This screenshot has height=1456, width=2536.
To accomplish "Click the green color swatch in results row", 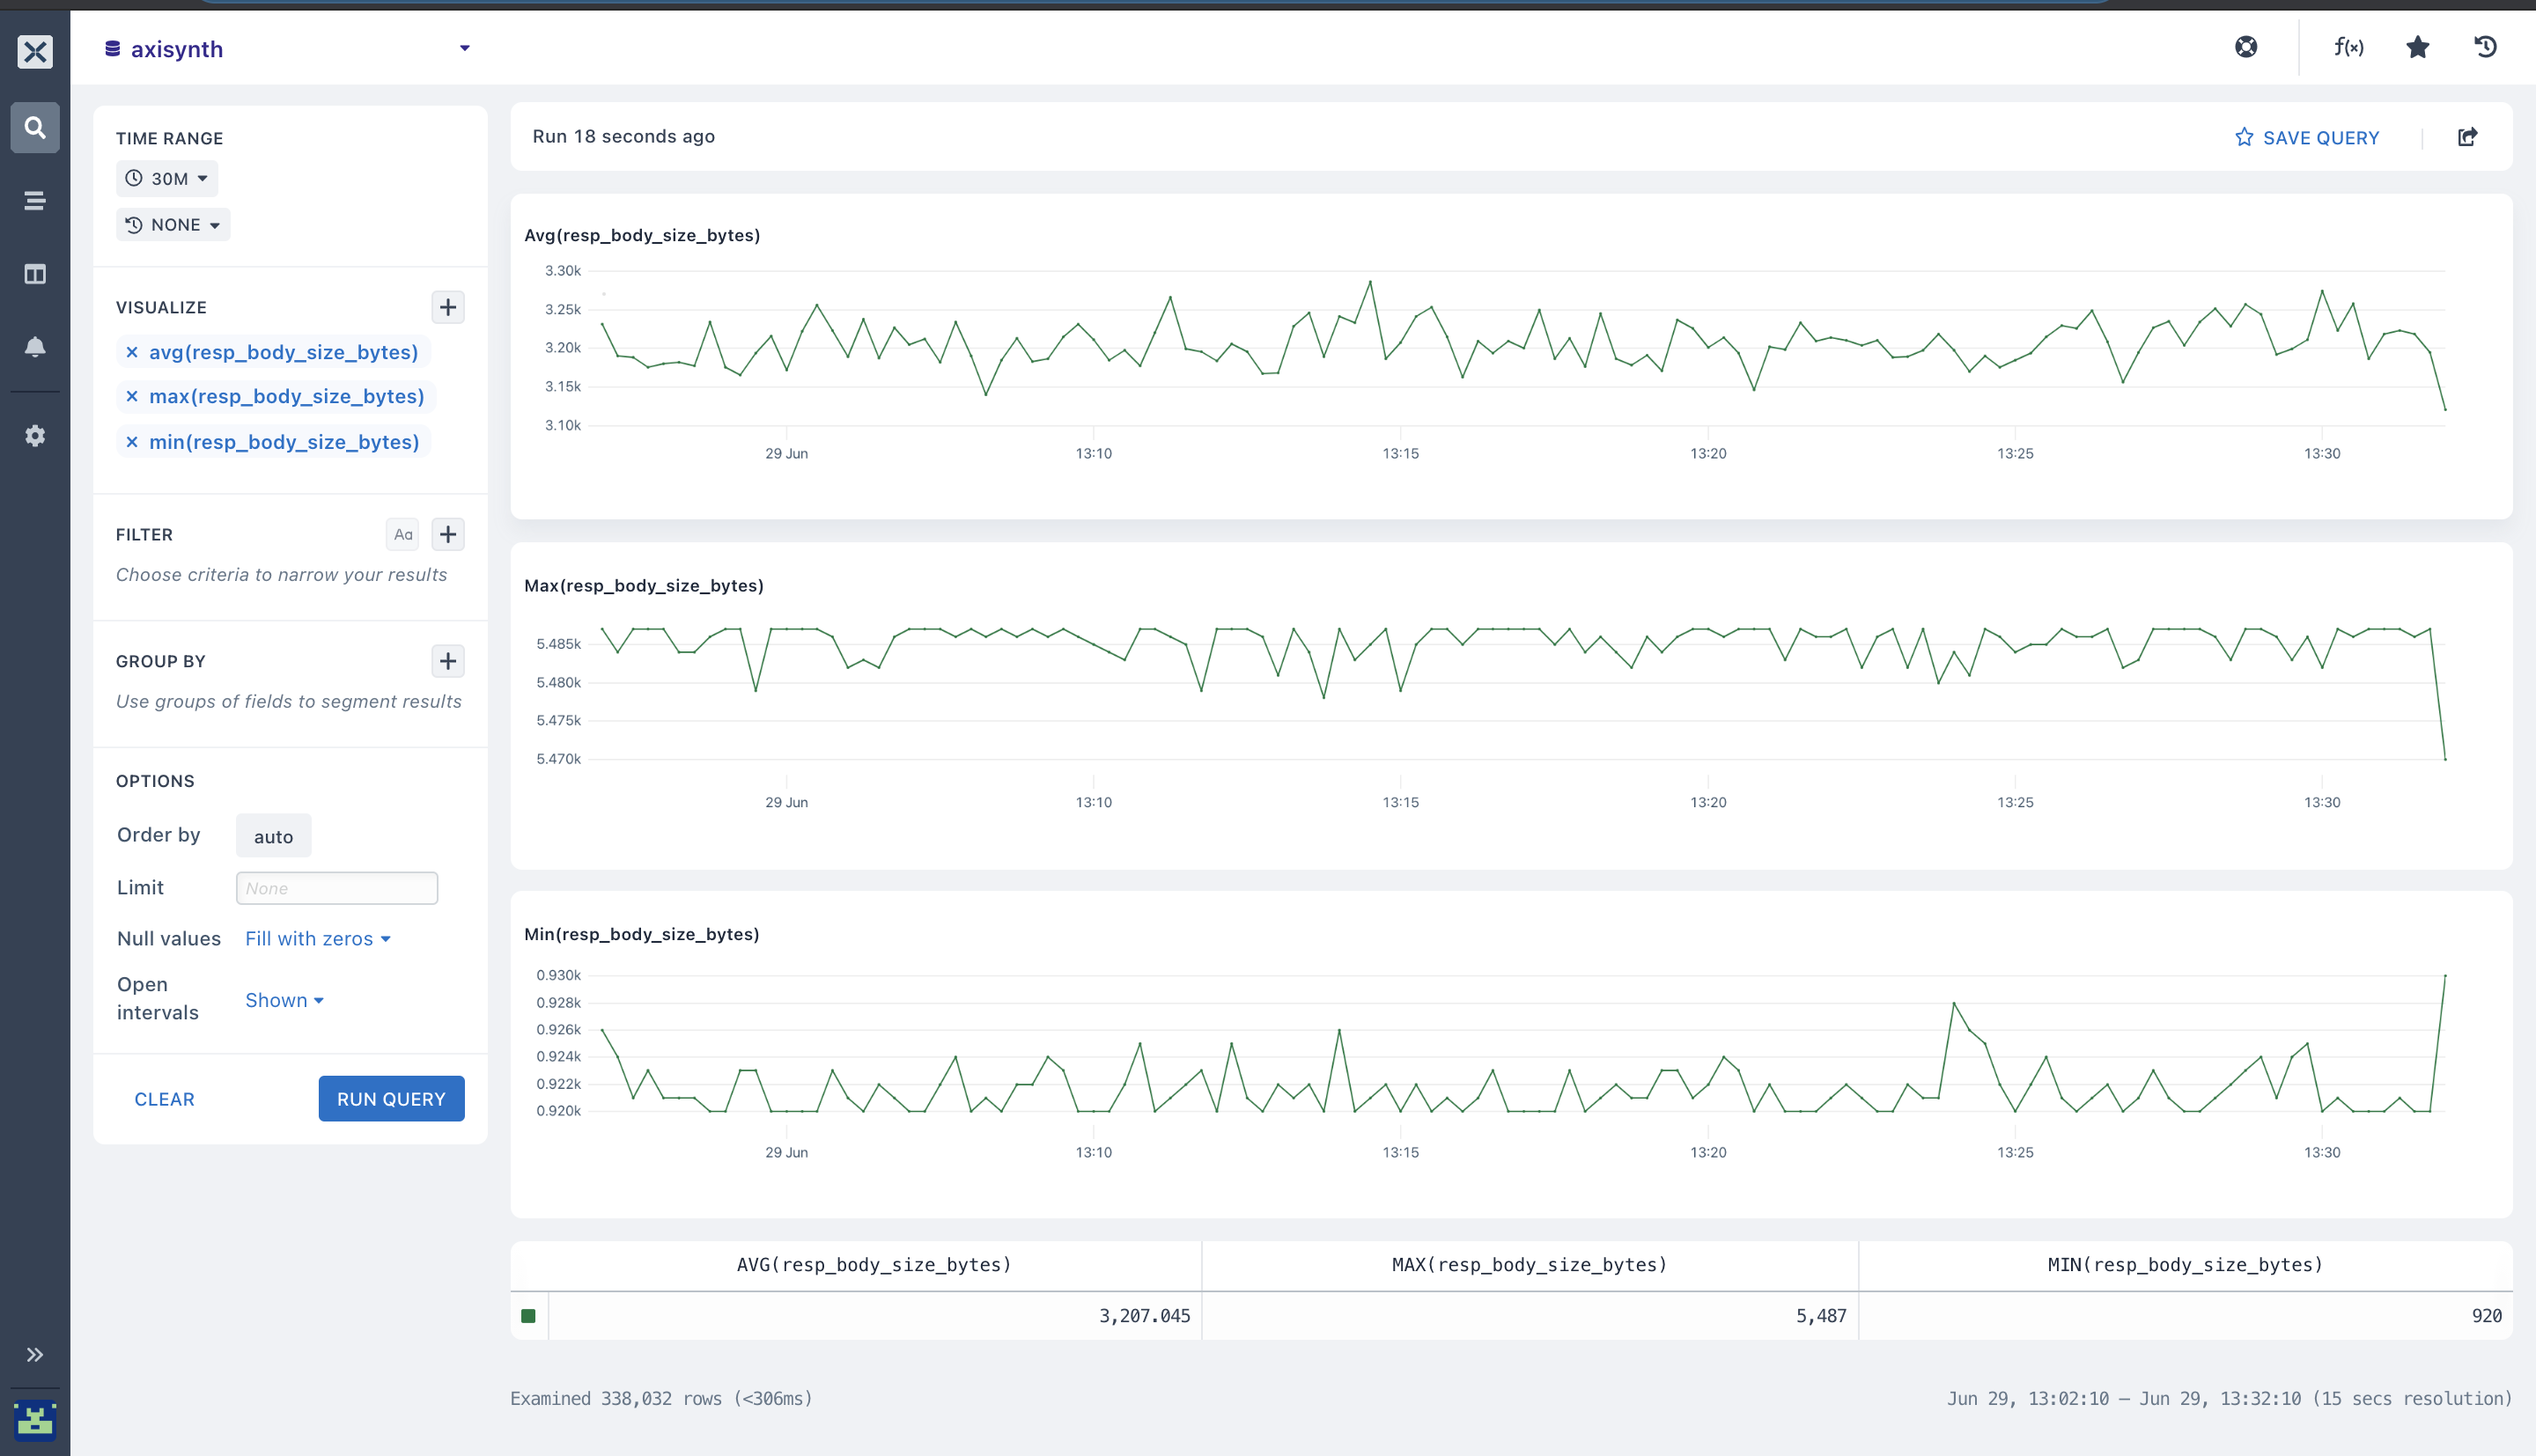I will [528, 1316].
